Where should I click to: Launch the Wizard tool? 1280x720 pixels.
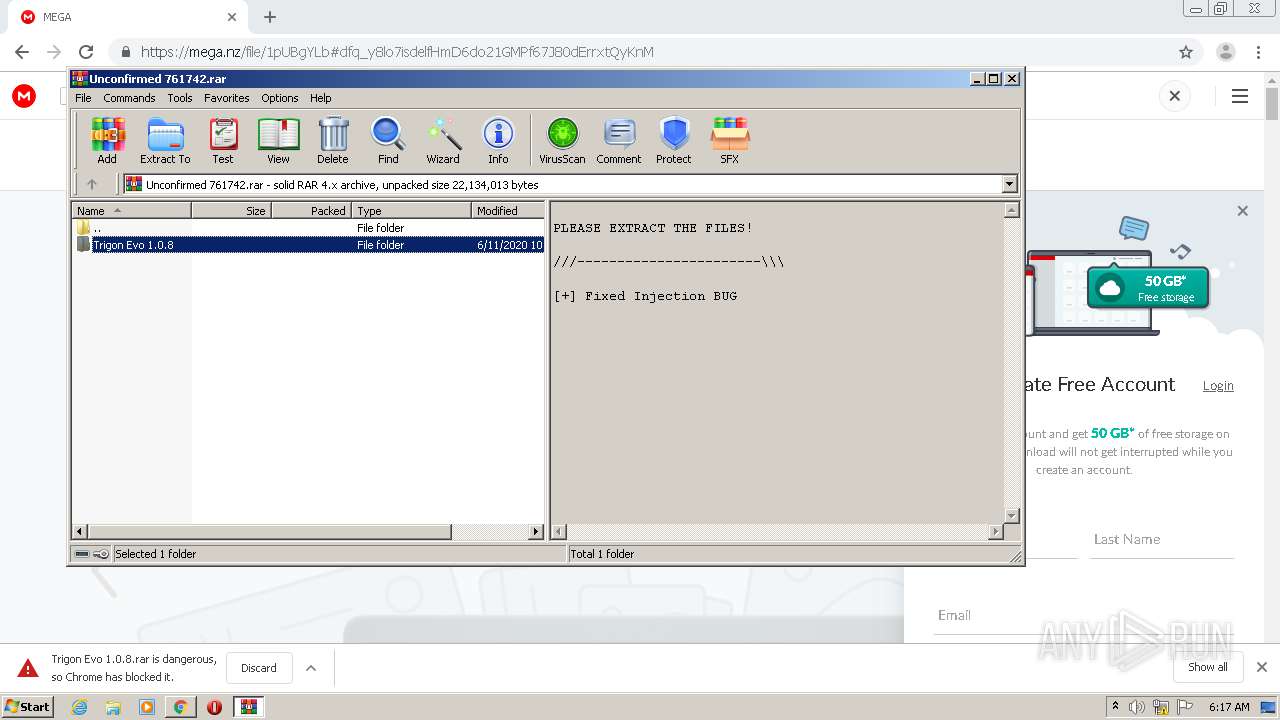coord(443,141)
